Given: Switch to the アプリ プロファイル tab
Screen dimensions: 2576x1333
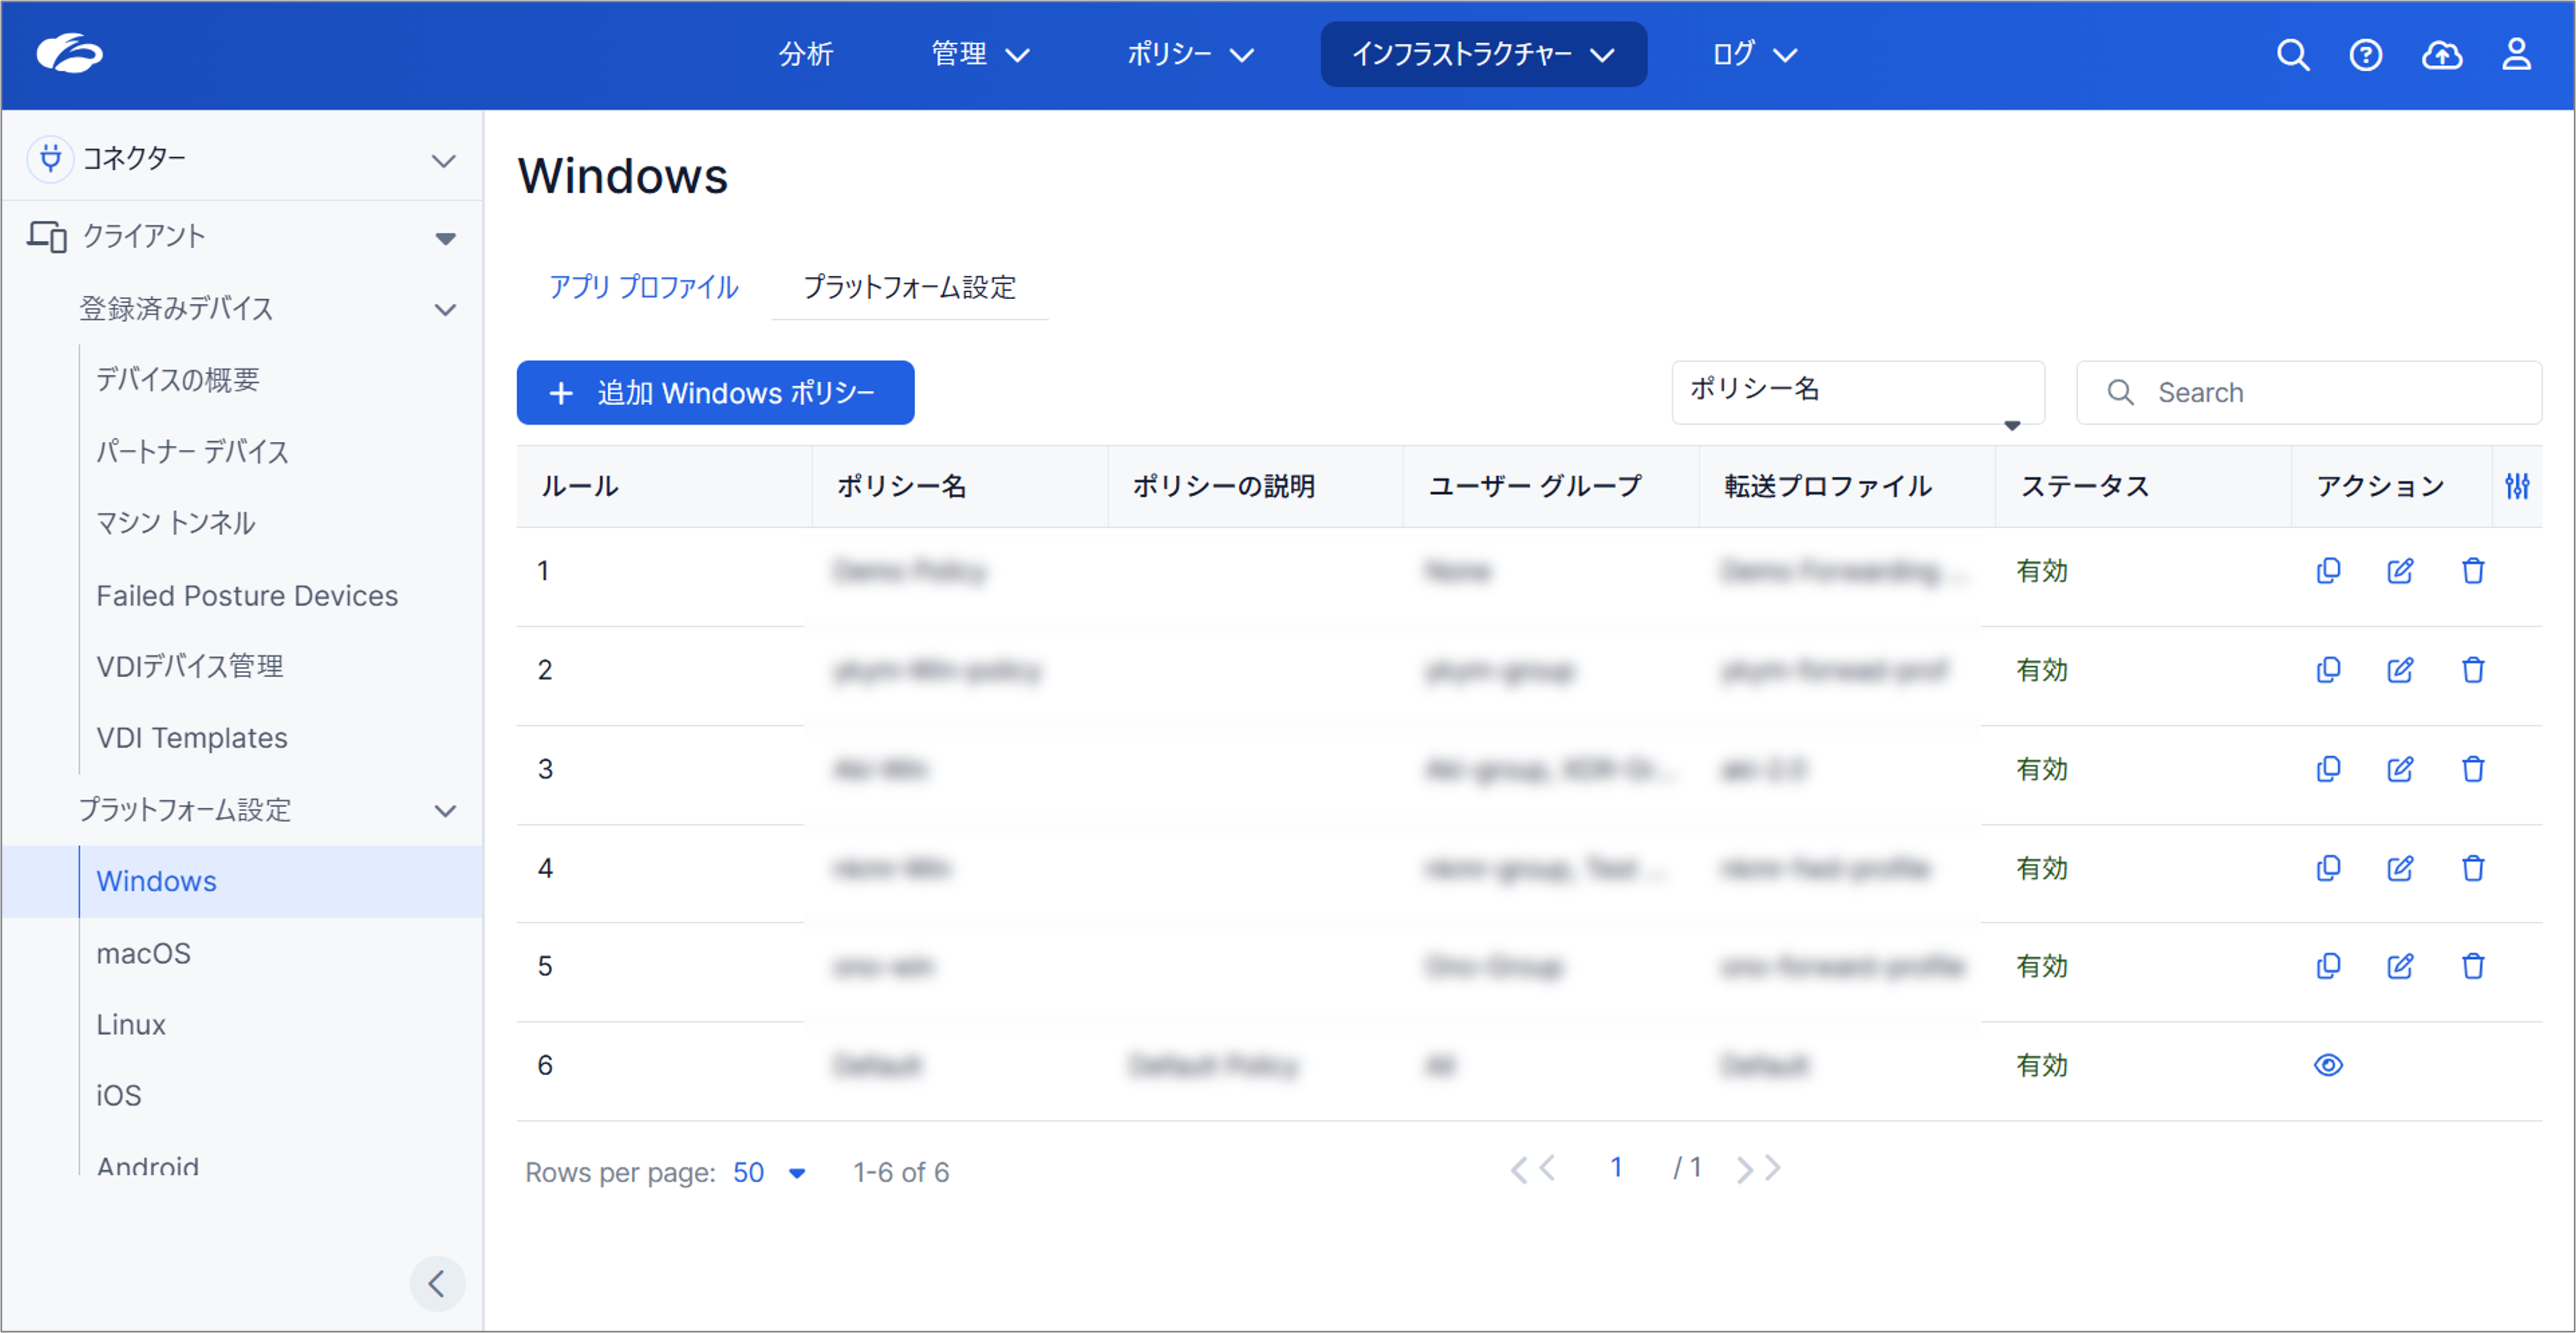Looking at the screenshot, I should click(x=643, y=288).
